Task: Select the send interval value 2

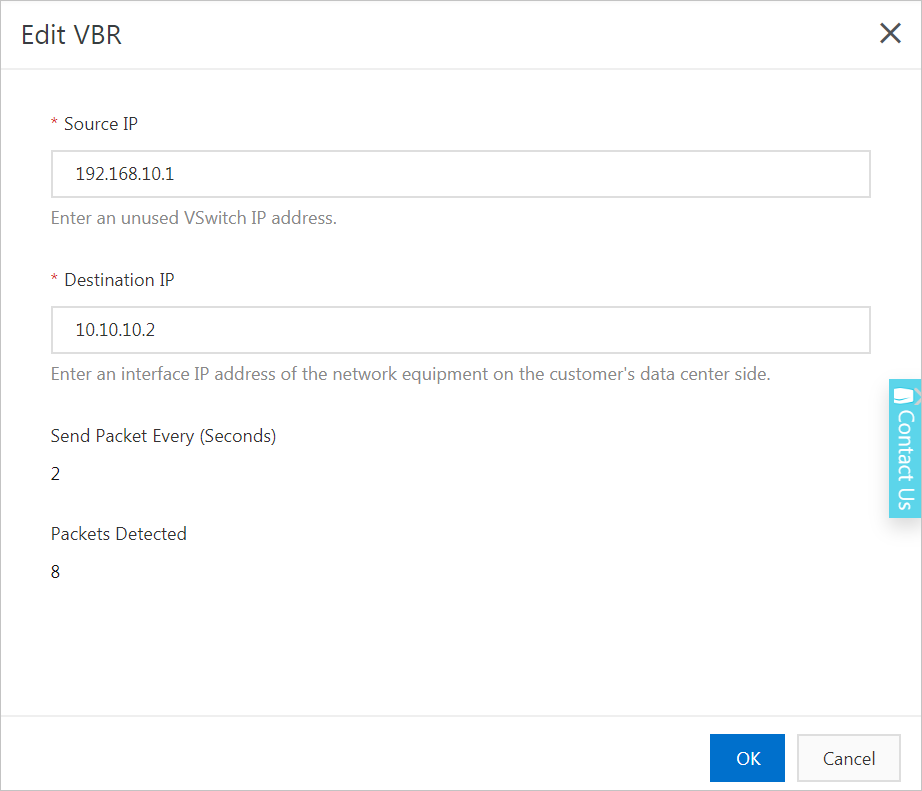Action: click(55, 474)
